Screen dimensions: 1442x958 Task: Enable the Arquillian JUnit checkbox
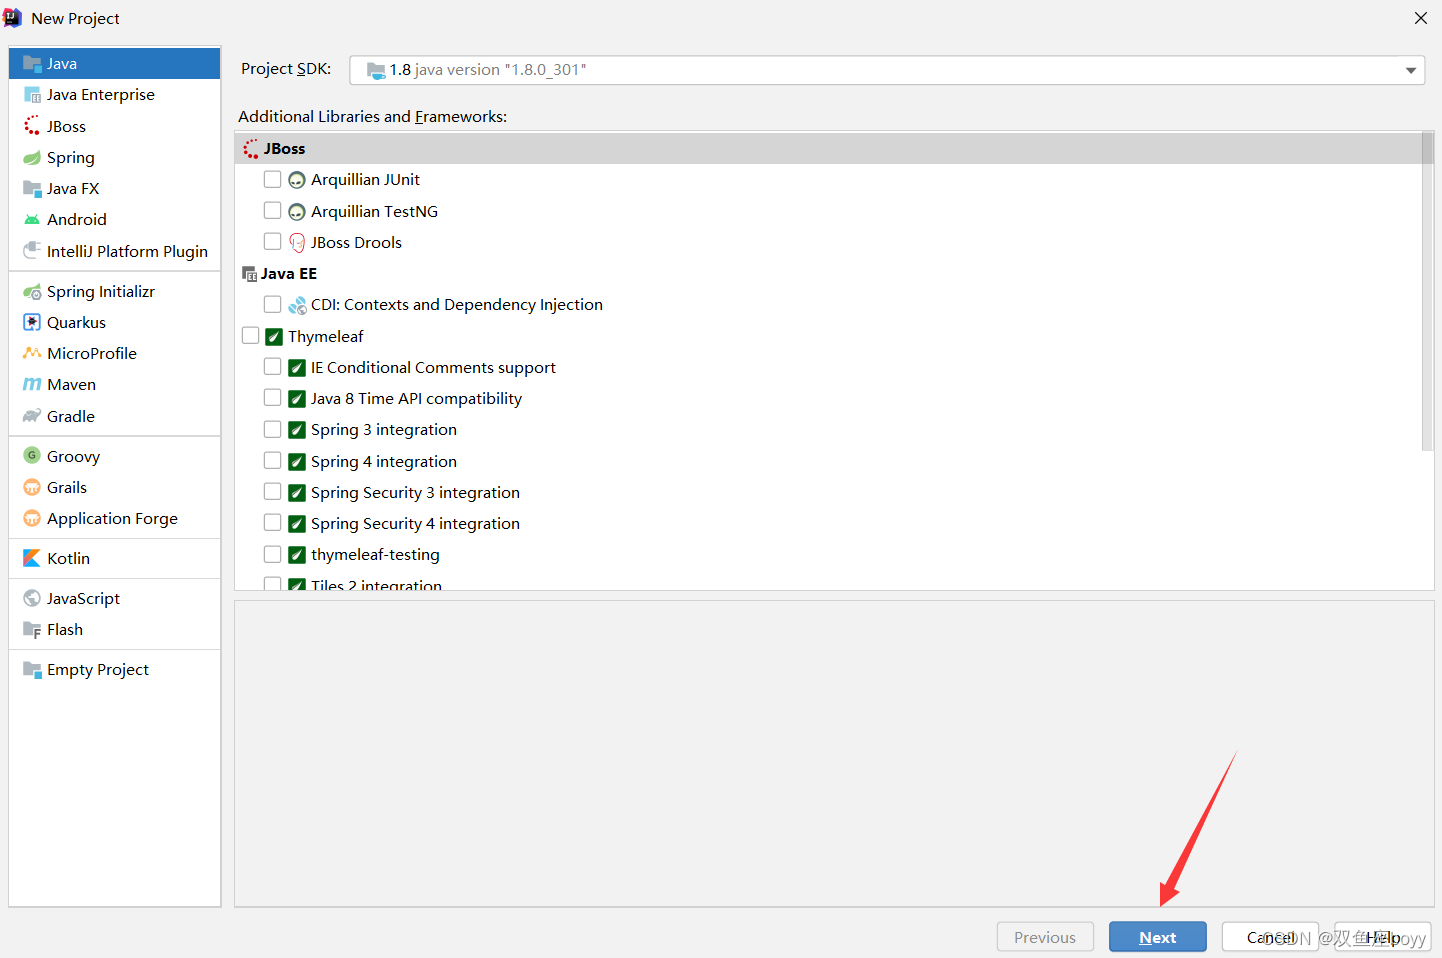272,179
